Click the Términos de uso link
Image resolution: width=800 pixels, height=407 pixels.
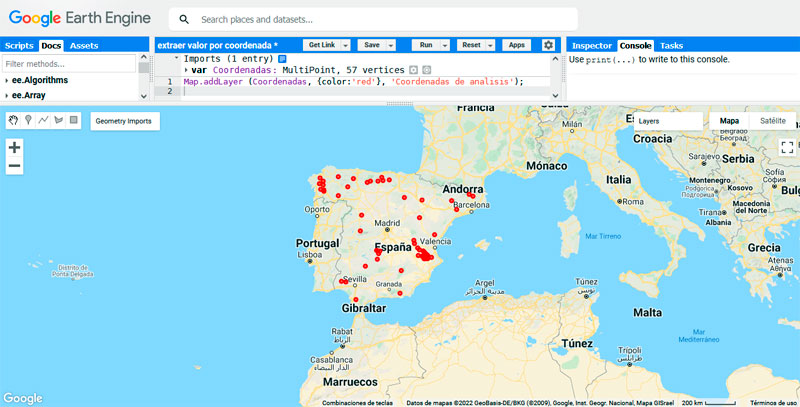tap(773, 403)
